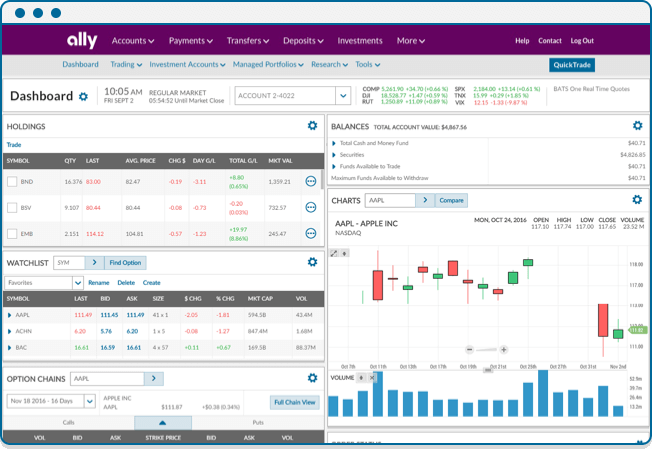Go to Investments
The height and width of the screenshot is (449, 652).
[360, 41]
